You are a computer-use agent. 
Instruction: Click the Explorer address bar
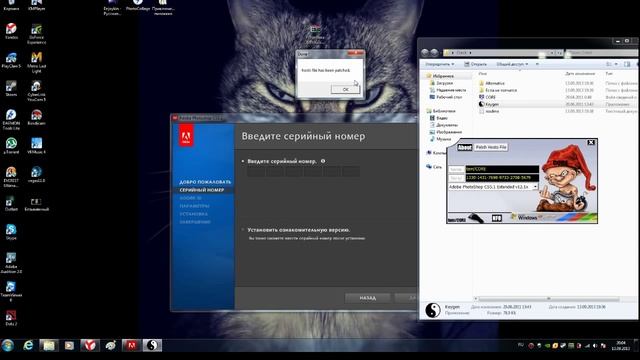point(503,53)
